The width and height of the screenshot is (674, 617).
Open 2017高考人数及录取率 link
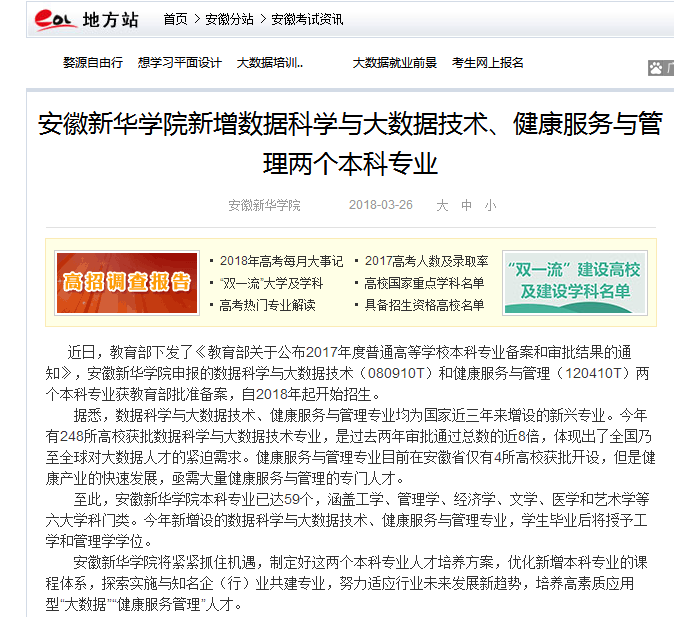(426, 260)
